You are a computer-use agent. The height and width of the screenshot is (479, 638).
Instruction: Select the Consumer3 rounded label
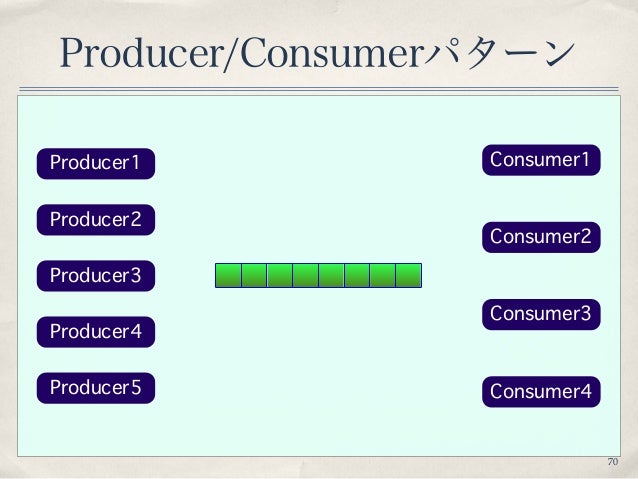pos(541,314)
